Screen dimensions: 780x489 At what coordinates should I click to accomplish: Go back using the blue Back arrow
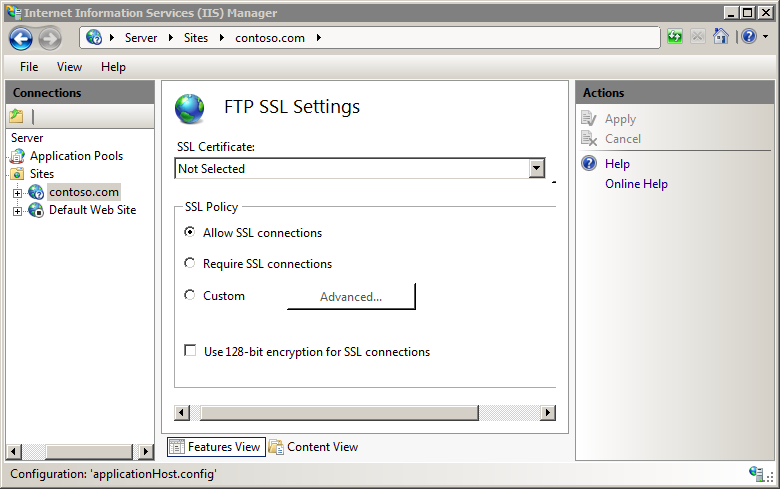click(x=21, y=38)
